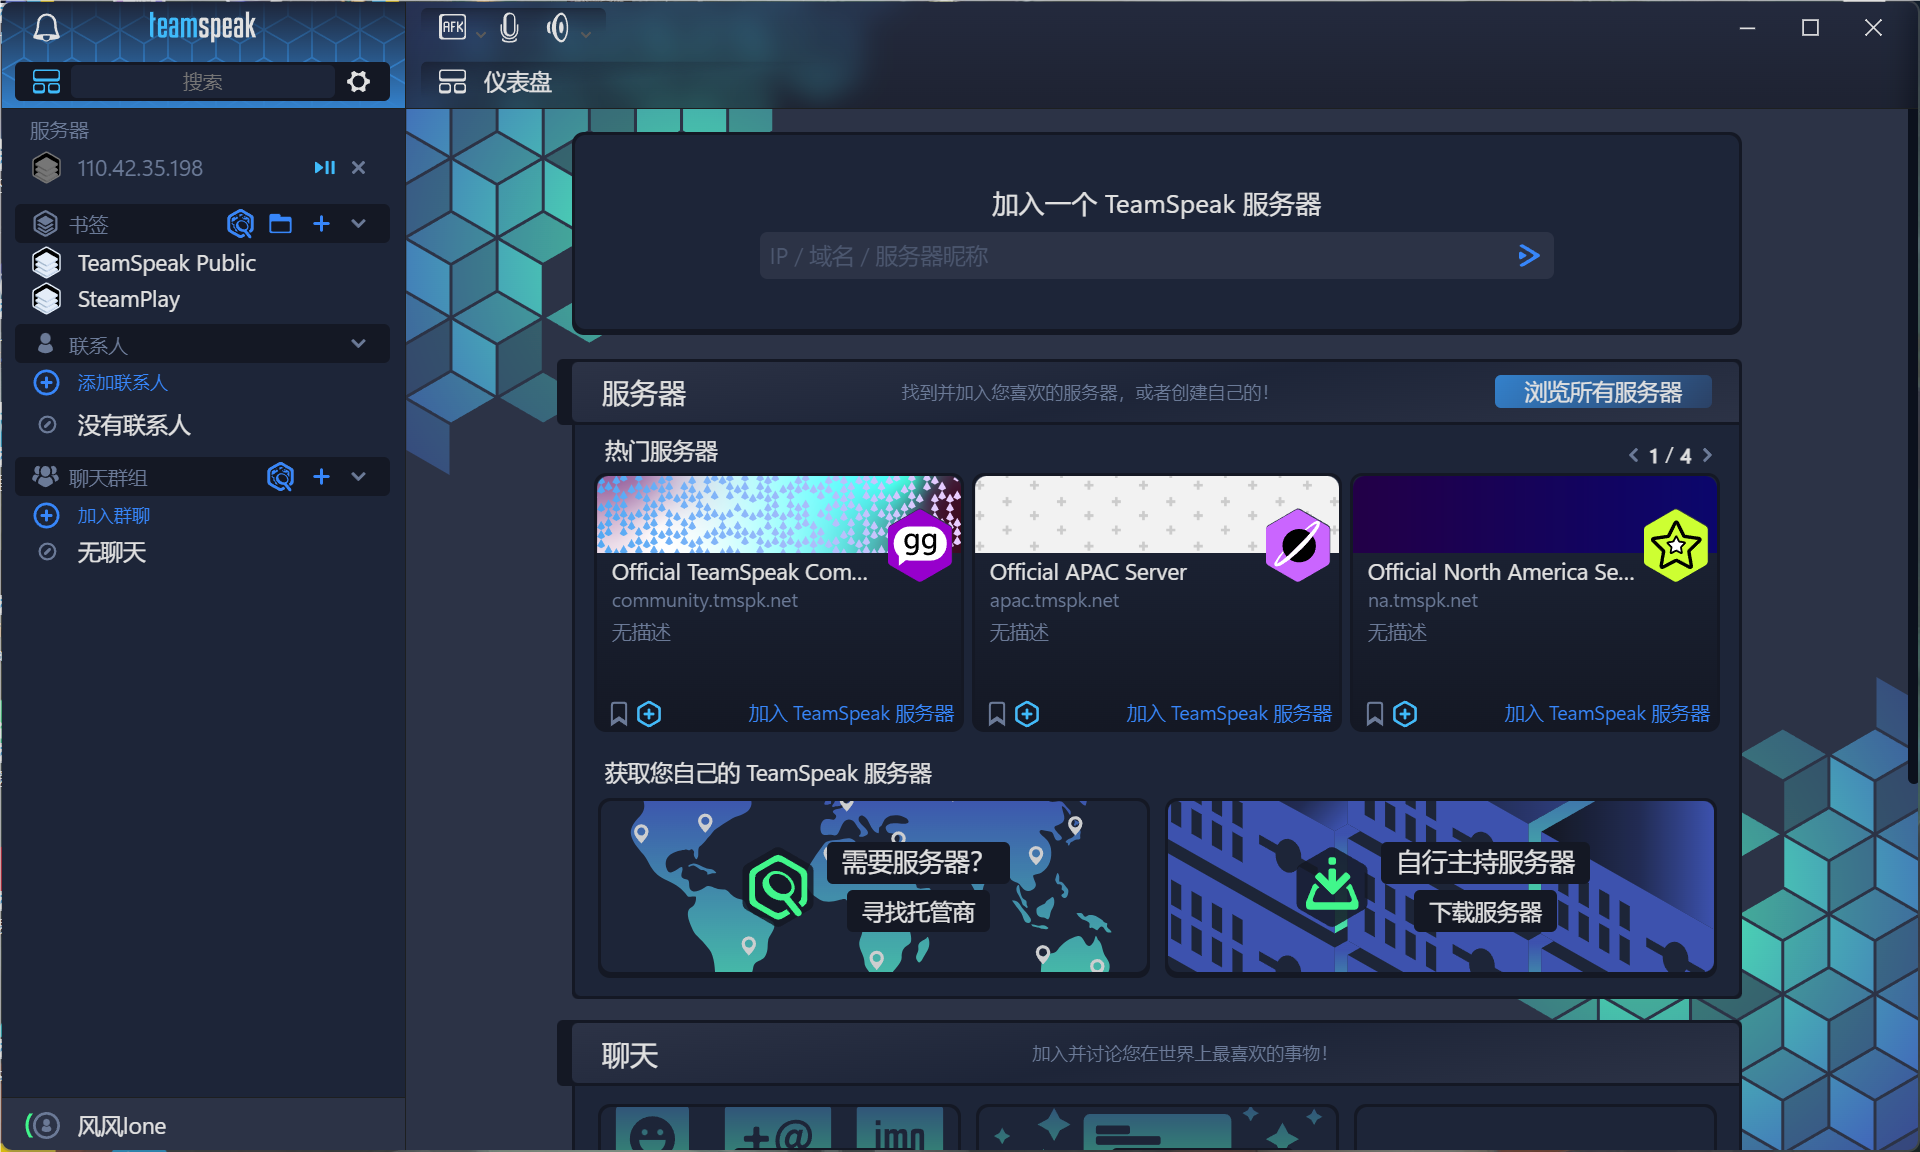The image size is (1920, 1152).
Task: Open the speaker options dropdown arrow
Action: (586, 34)
